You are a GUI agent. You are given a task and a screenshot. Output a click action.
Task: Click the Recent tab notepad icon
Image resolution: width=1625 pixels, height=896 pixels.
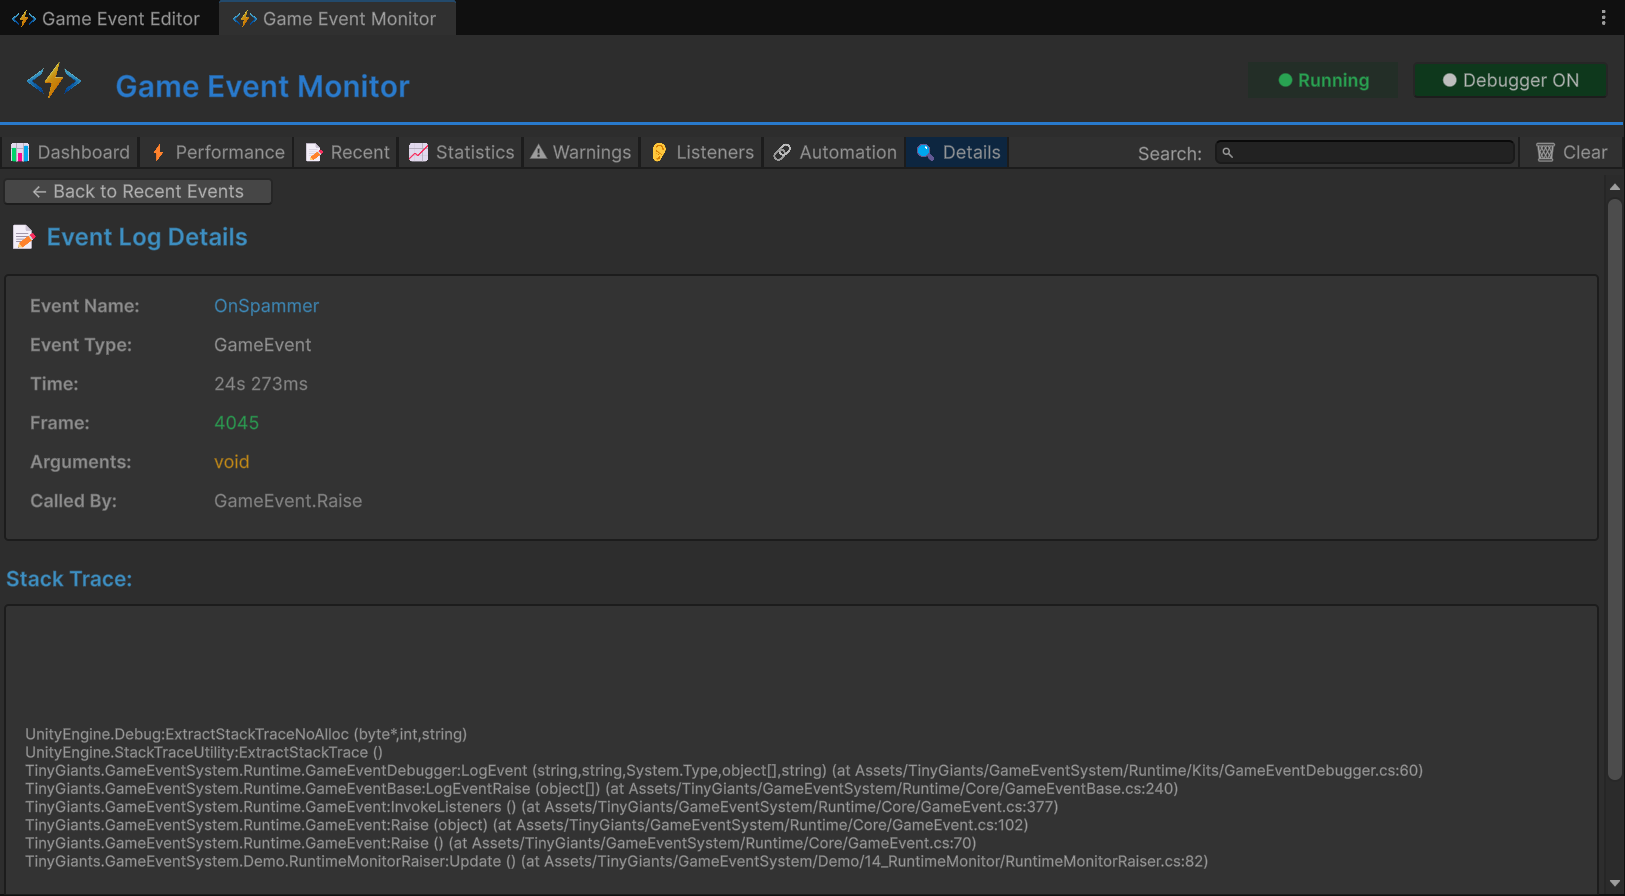pyautogui.click(x=314, y=152)
